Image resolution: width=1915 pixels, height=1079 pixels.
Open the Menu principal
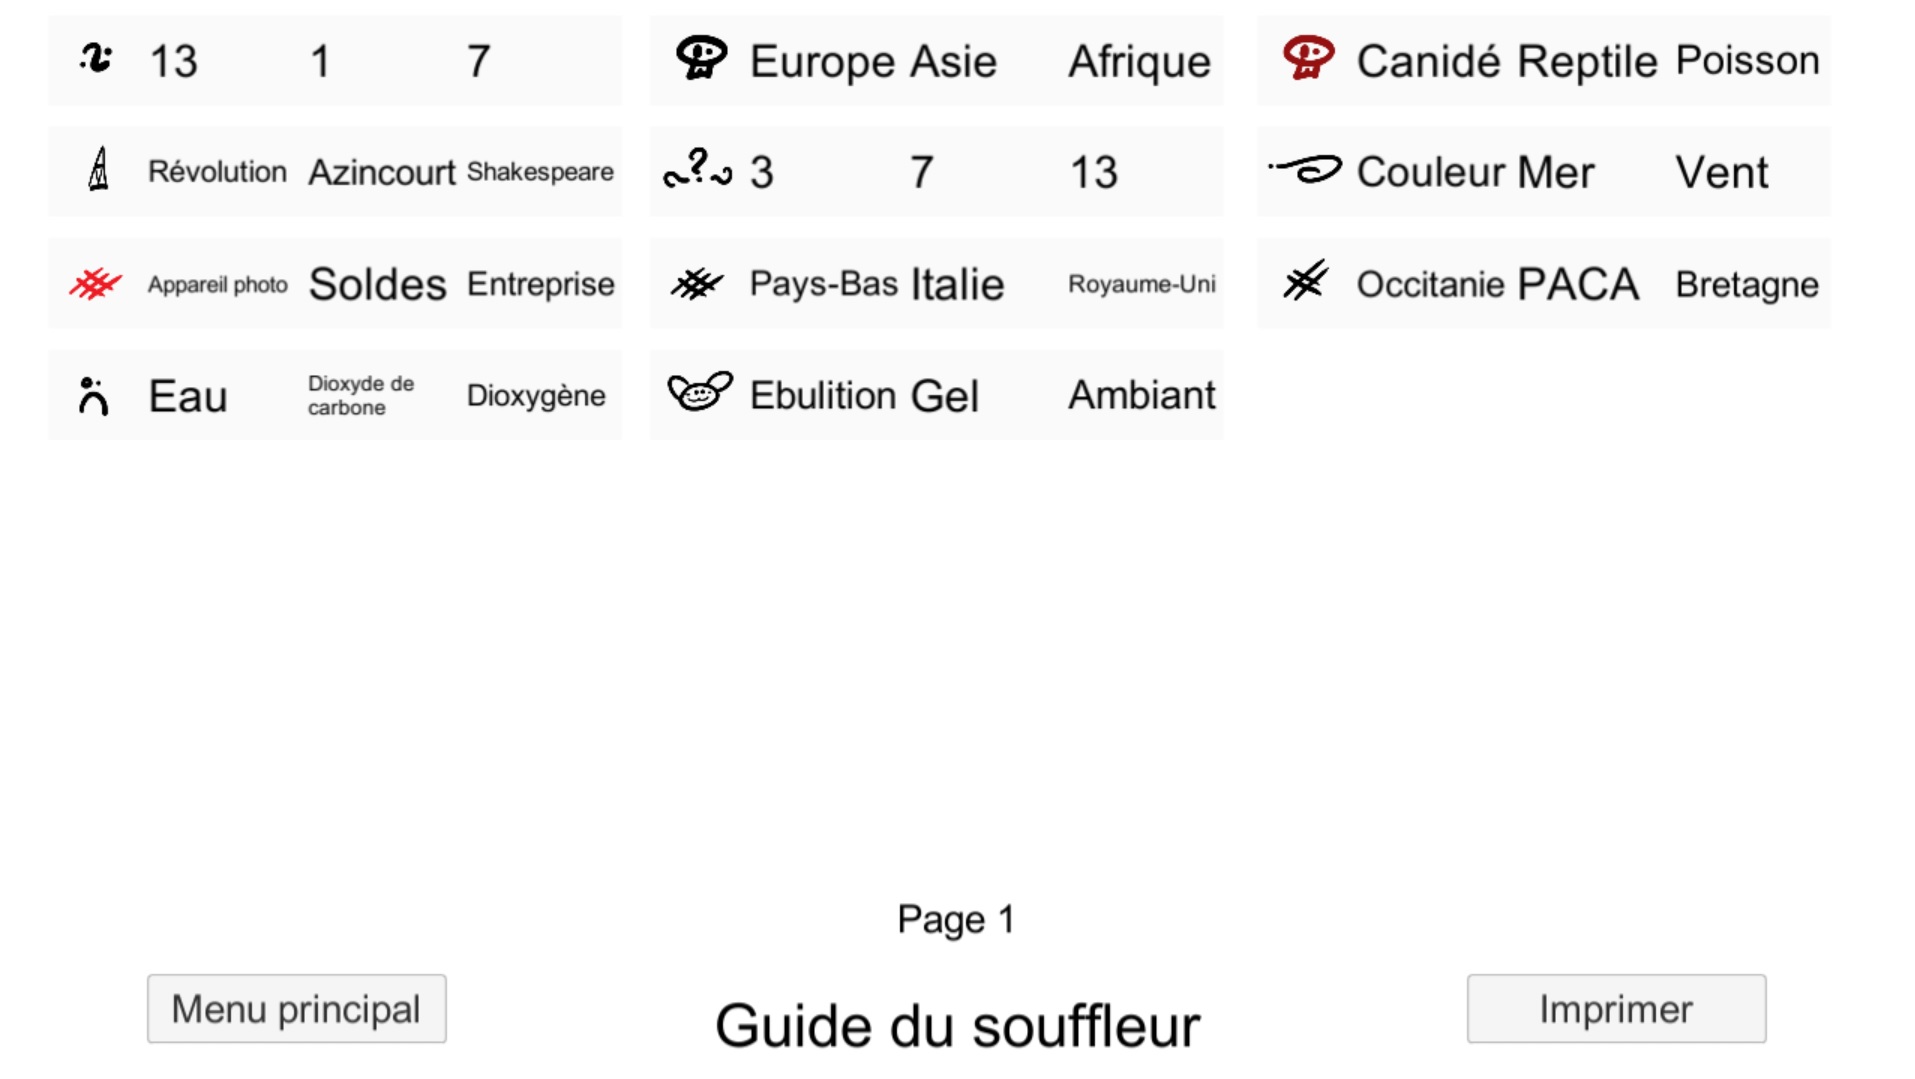(297, 1008)
